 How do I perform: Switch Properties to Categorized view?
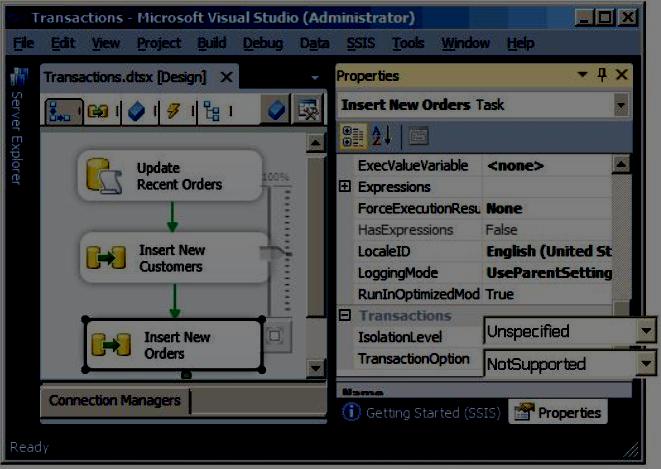pyautogui.click(x=353, y=137)
